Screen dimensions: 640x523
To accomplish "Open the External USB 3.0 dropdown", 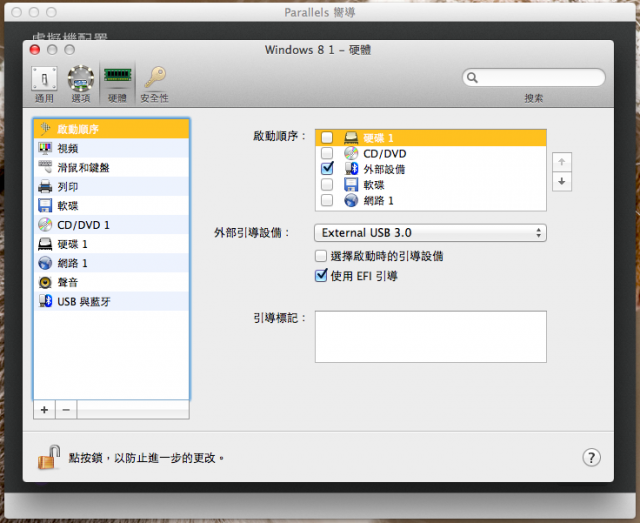I will point(430,233).
